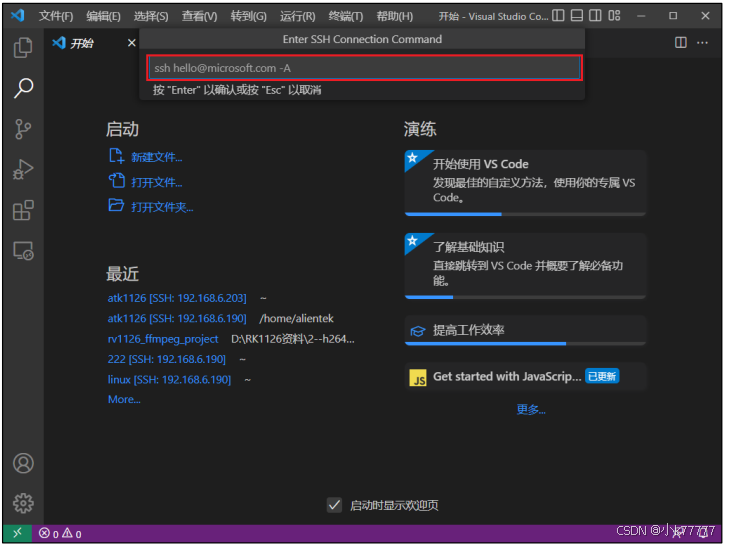The width and height of the screenshot is (733, 544).
Task: Click the Enter SSH Connection Command title
Action: point(362,39)
